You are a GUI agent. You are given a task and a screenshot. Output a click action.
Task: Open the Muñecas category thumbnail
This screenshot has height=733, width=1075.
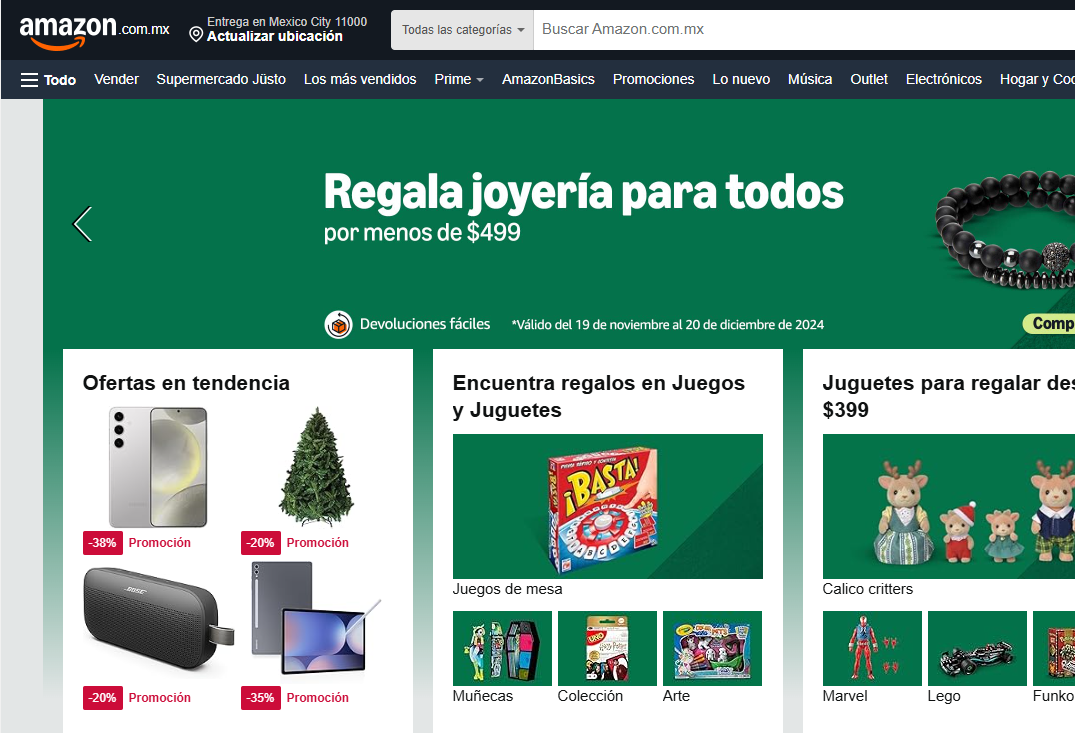[x=502, y=648]
